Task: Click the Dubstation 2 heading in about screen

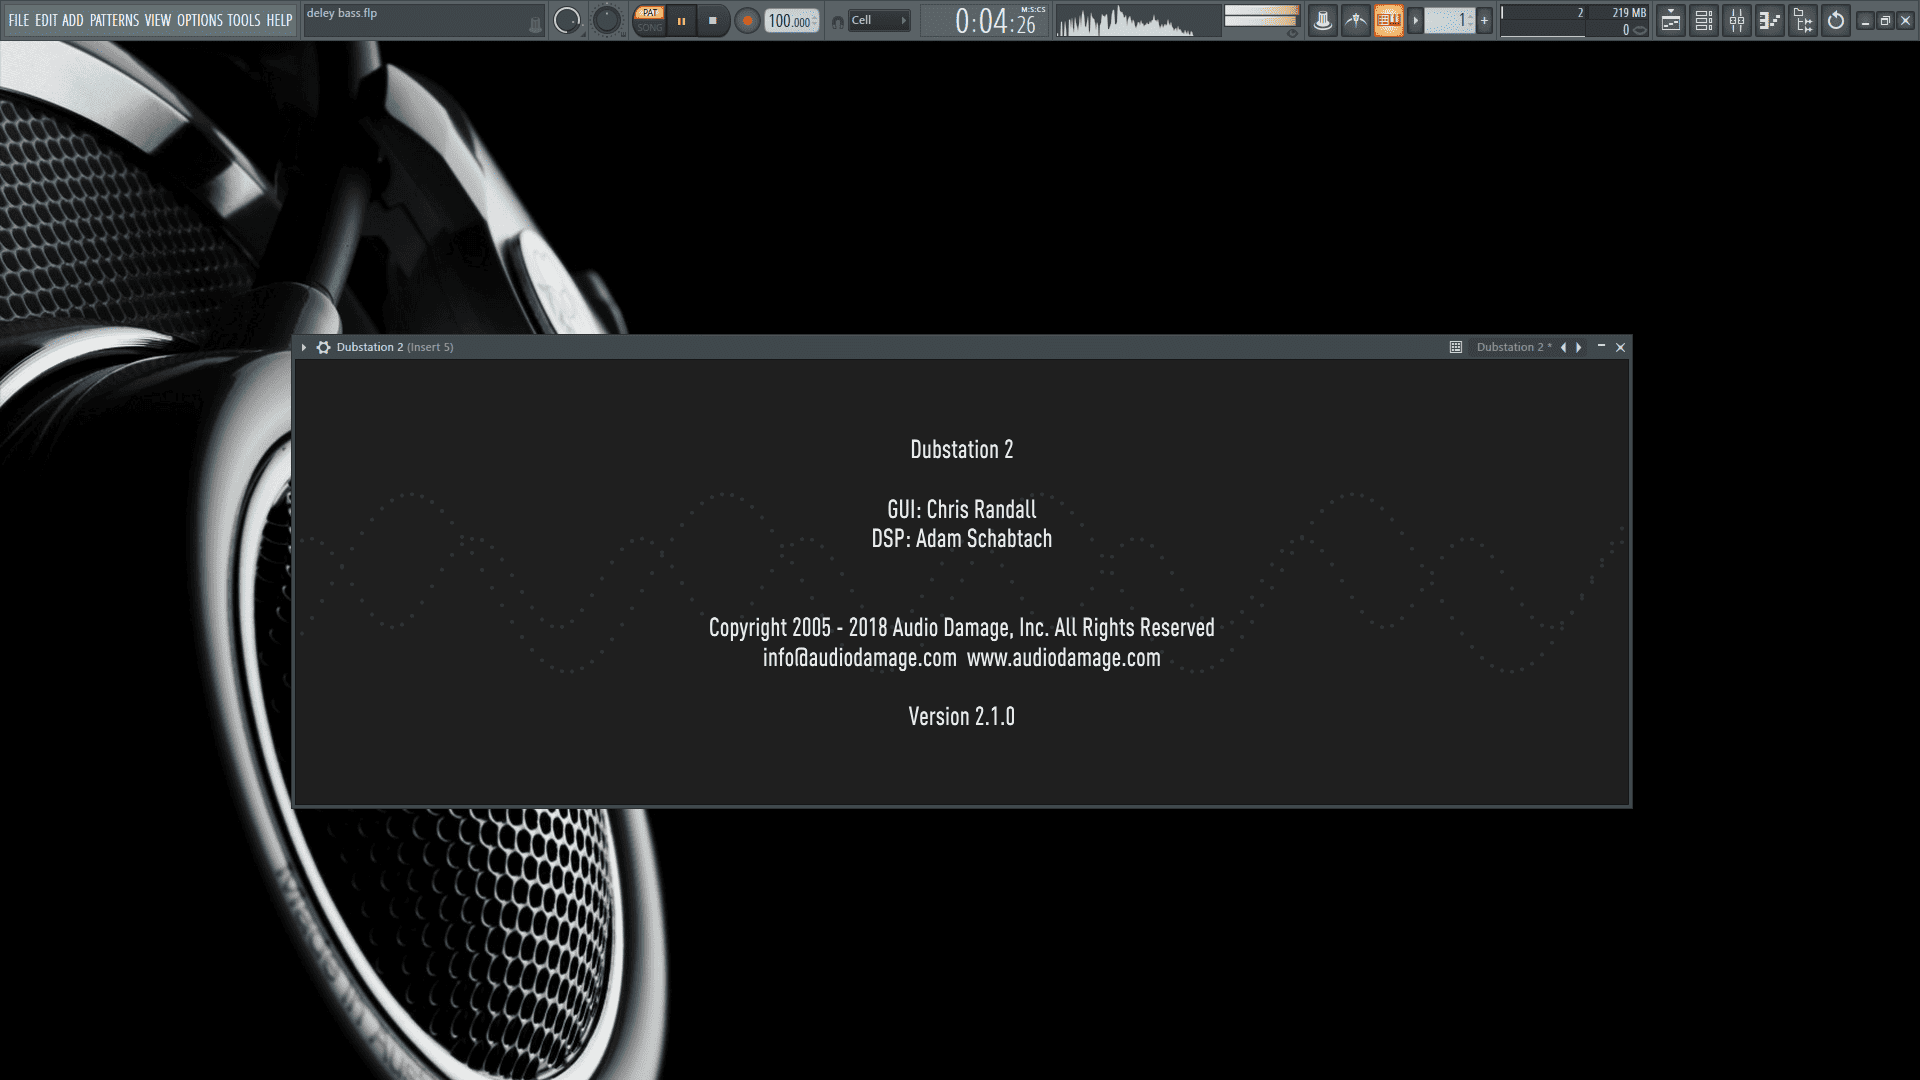Action: point(962,450)
